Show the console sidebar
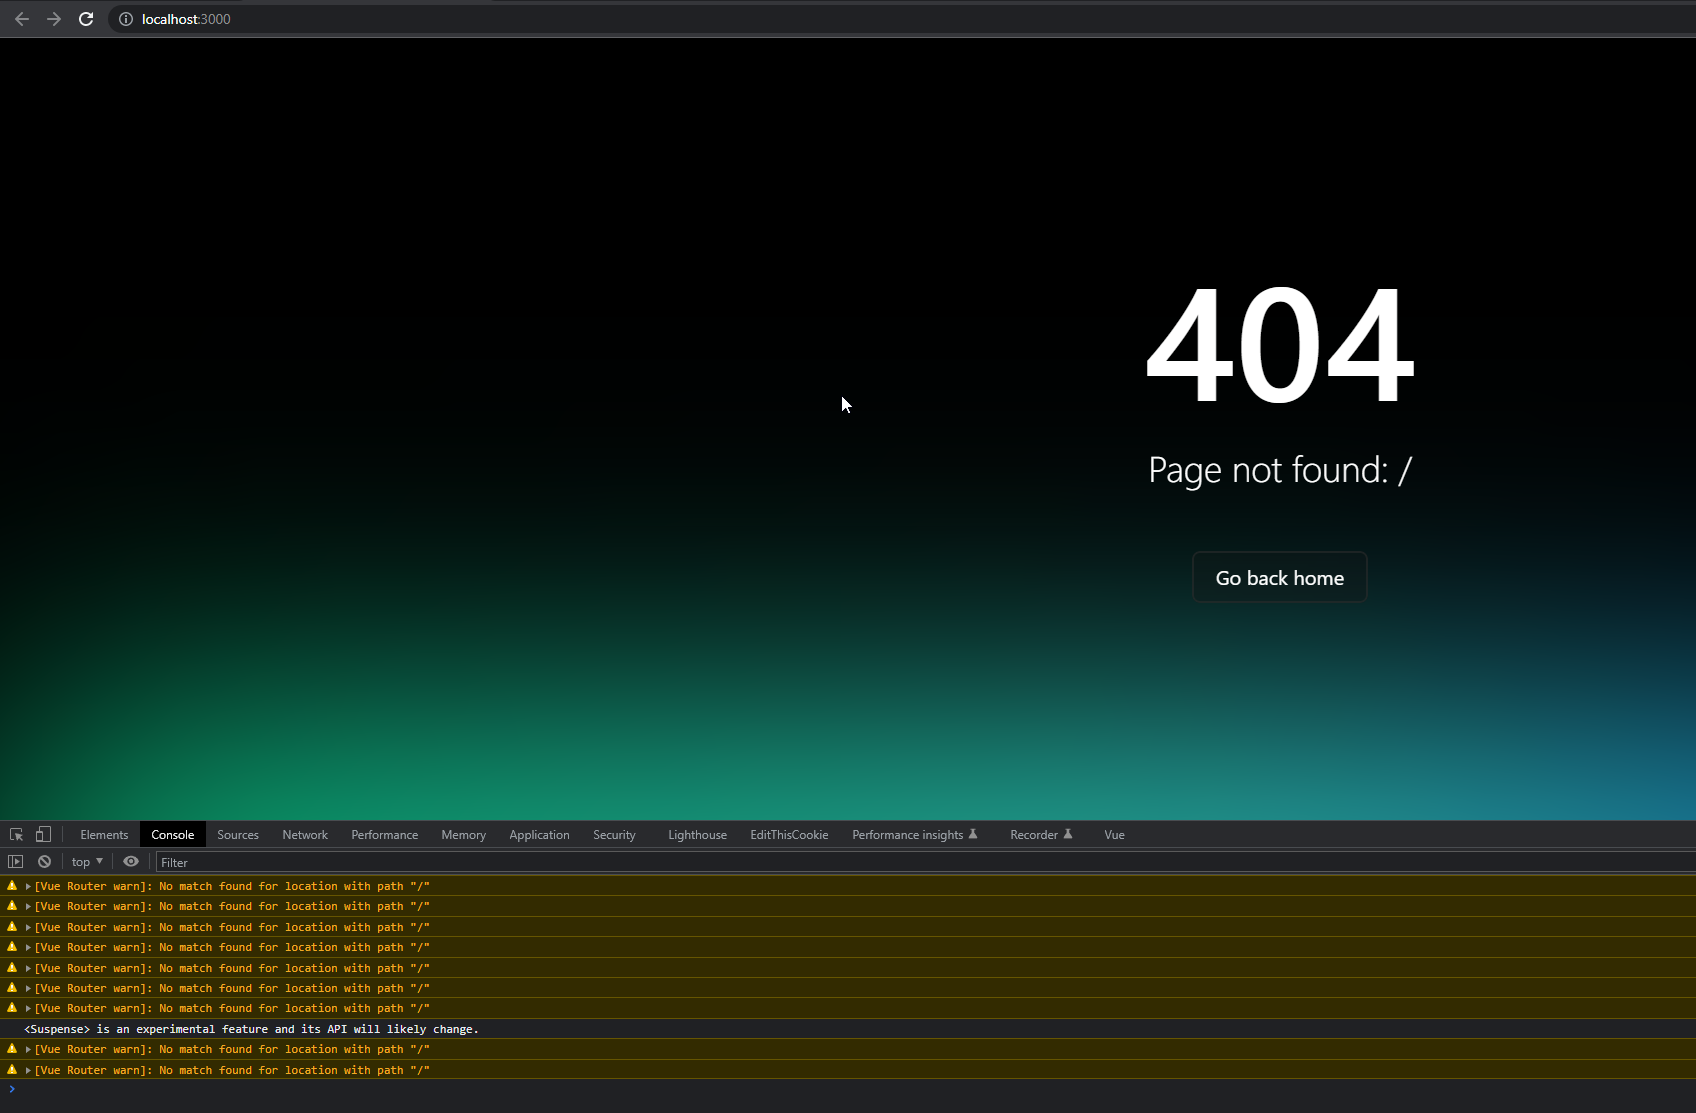This screenshot has height=1113, width=1696. pos(15,861)
